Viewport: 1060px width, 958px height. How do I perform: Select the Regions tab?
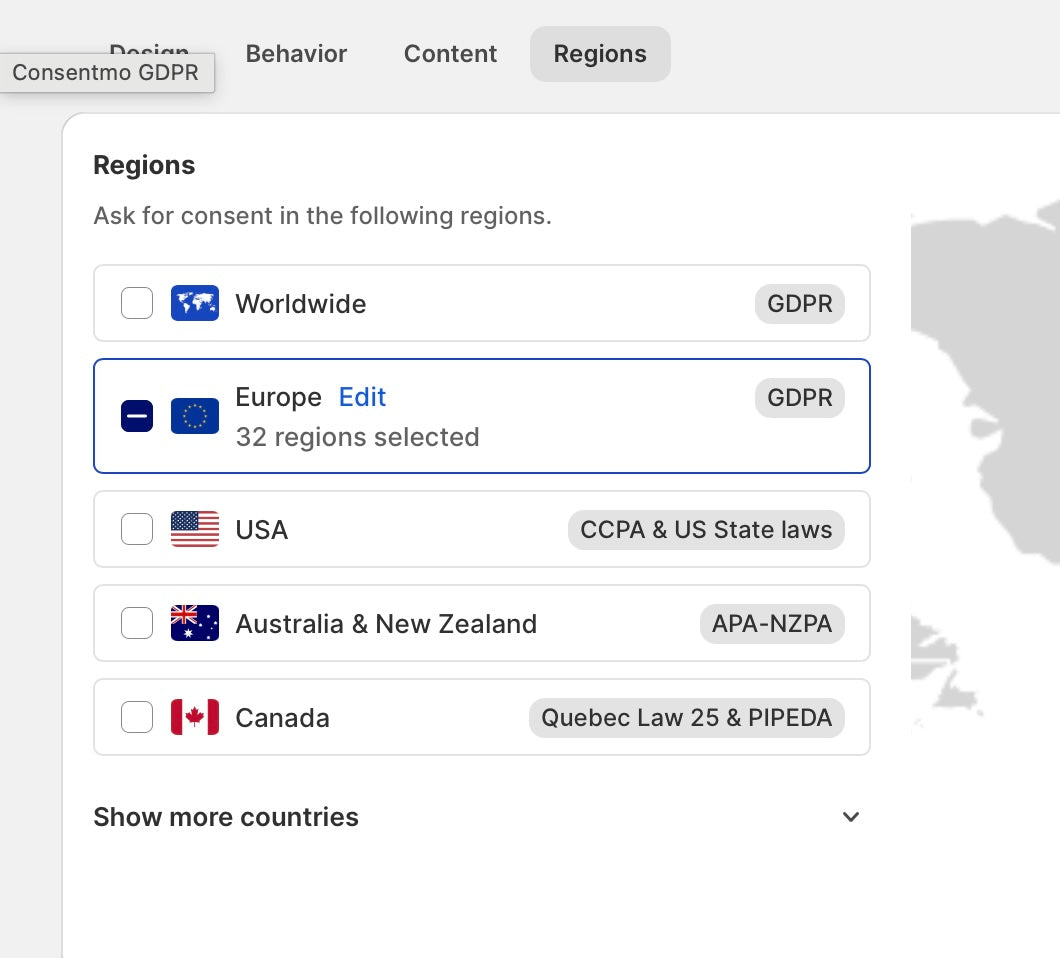tap(600, 54)
